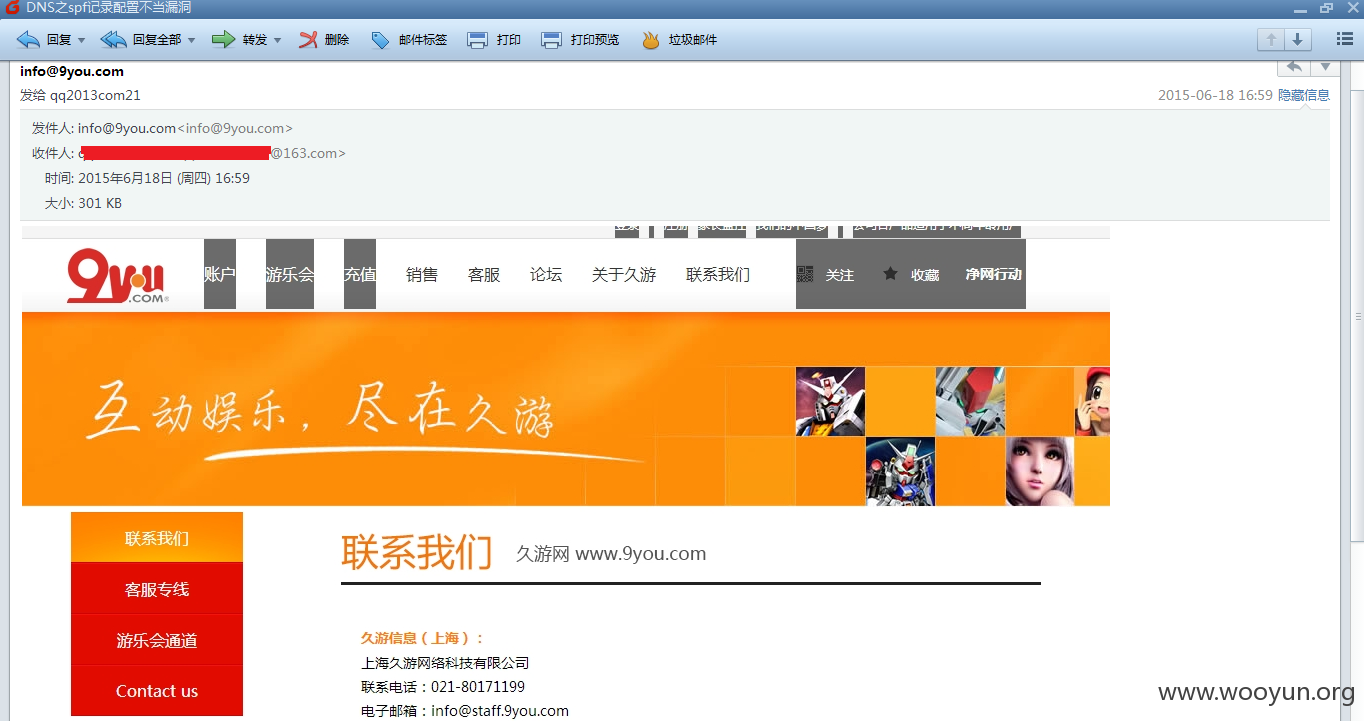Viewport: 1364px width, 721px height.
Task: Click the QR code 关注 icon
Action: [x=805, y=274]
